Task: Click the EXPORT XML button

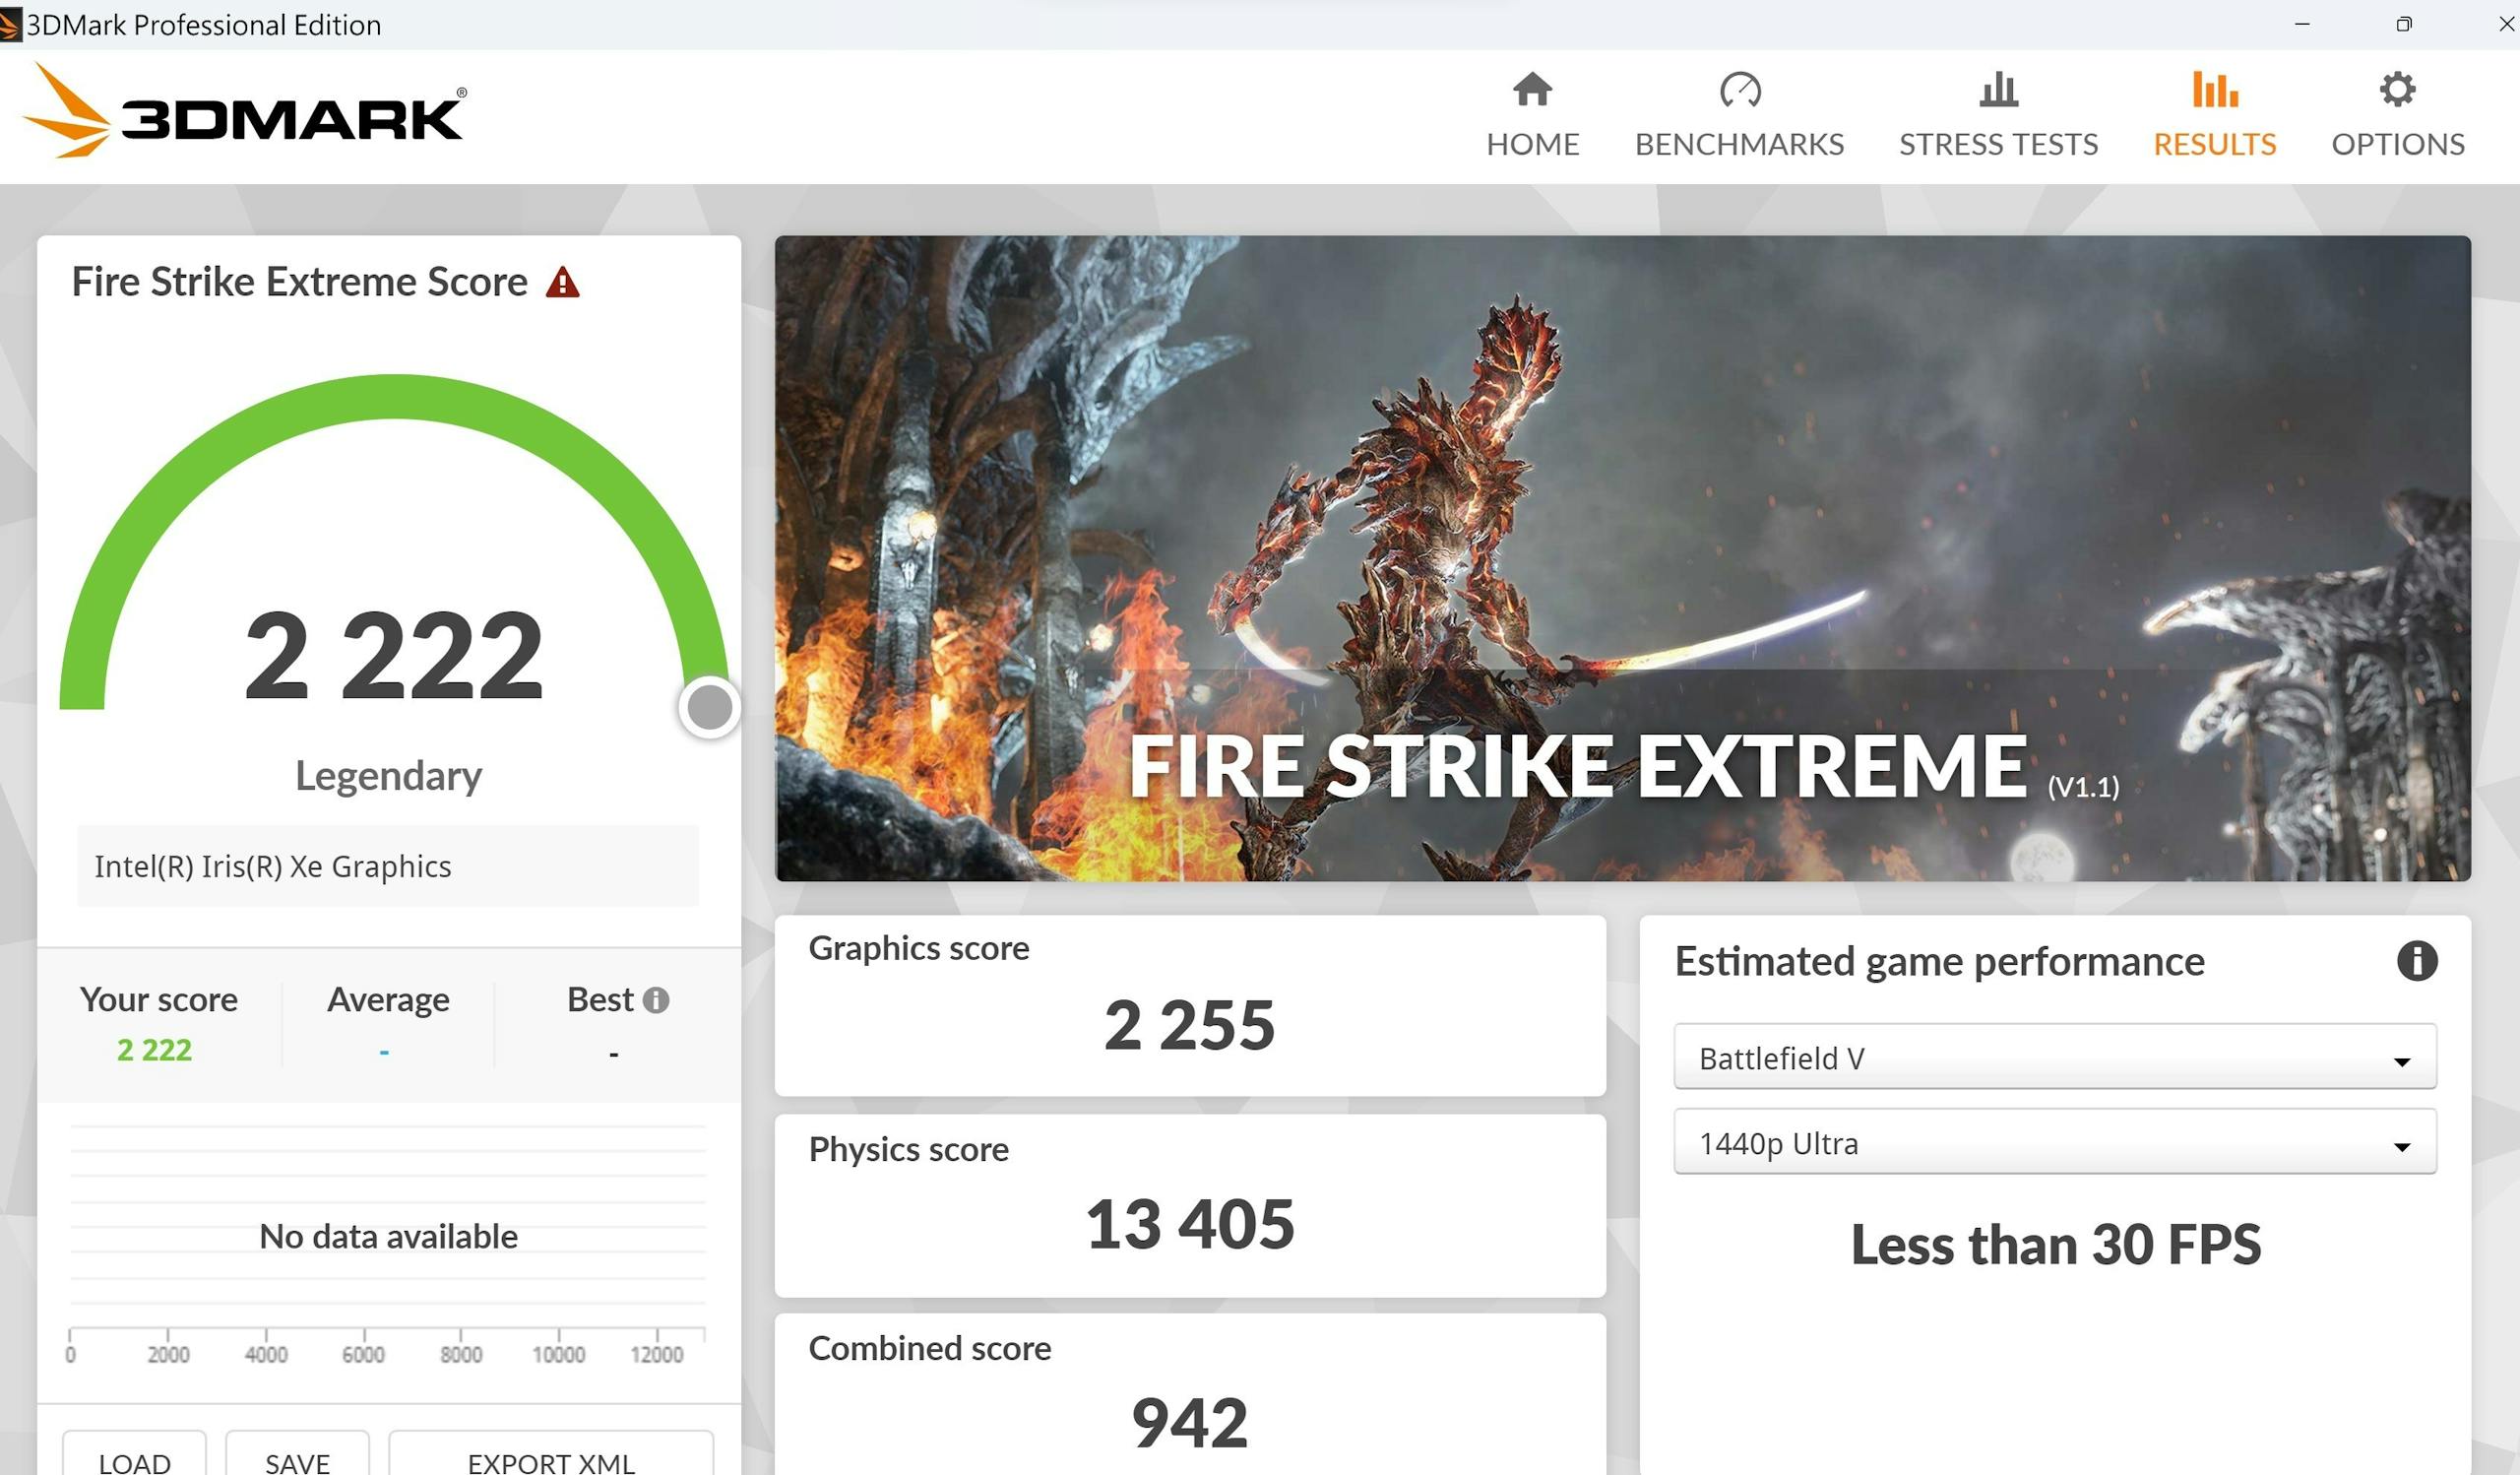Action: coord(550,1460)
